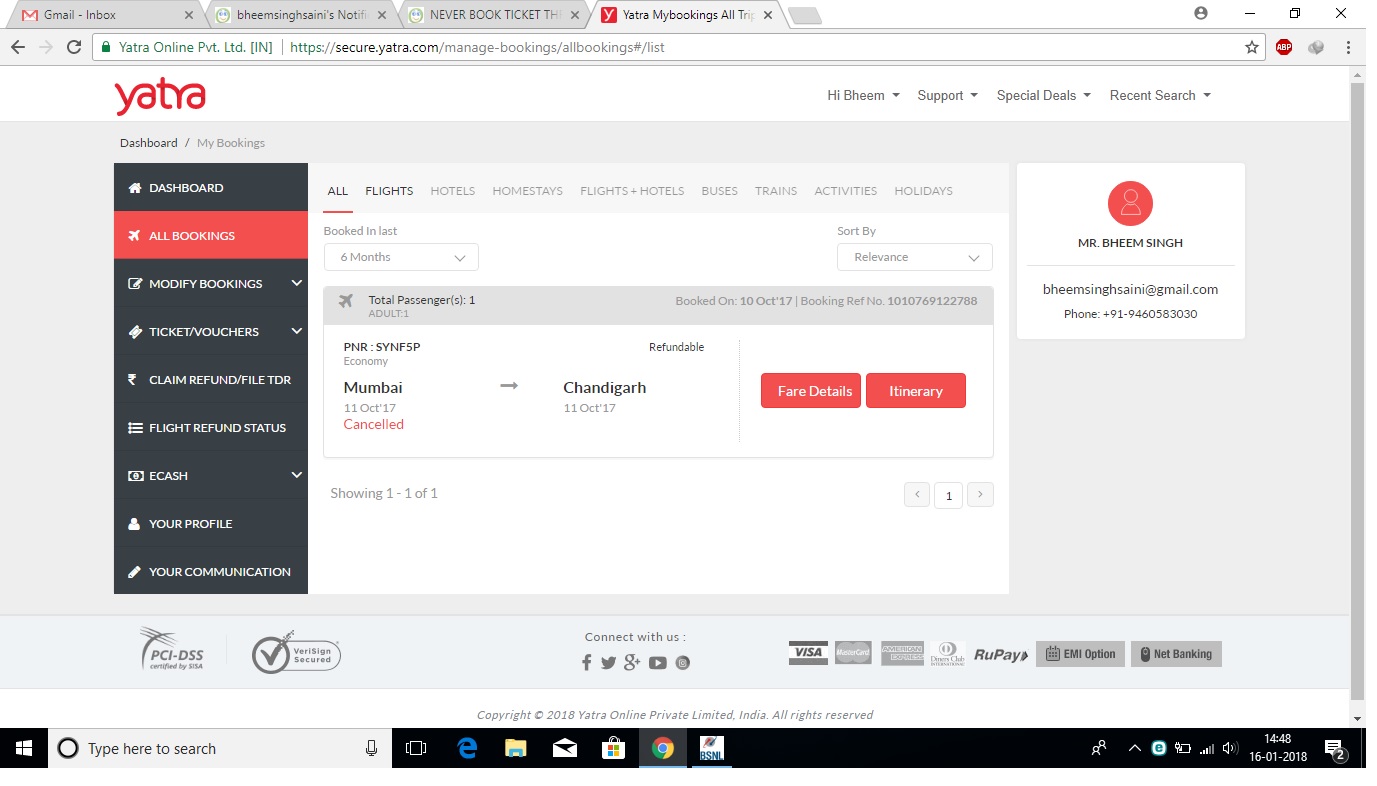Expand the Ticket/Vouchers submenu
The height and width of the screenshot is (786, 1377).
click(x=296, y=331)
